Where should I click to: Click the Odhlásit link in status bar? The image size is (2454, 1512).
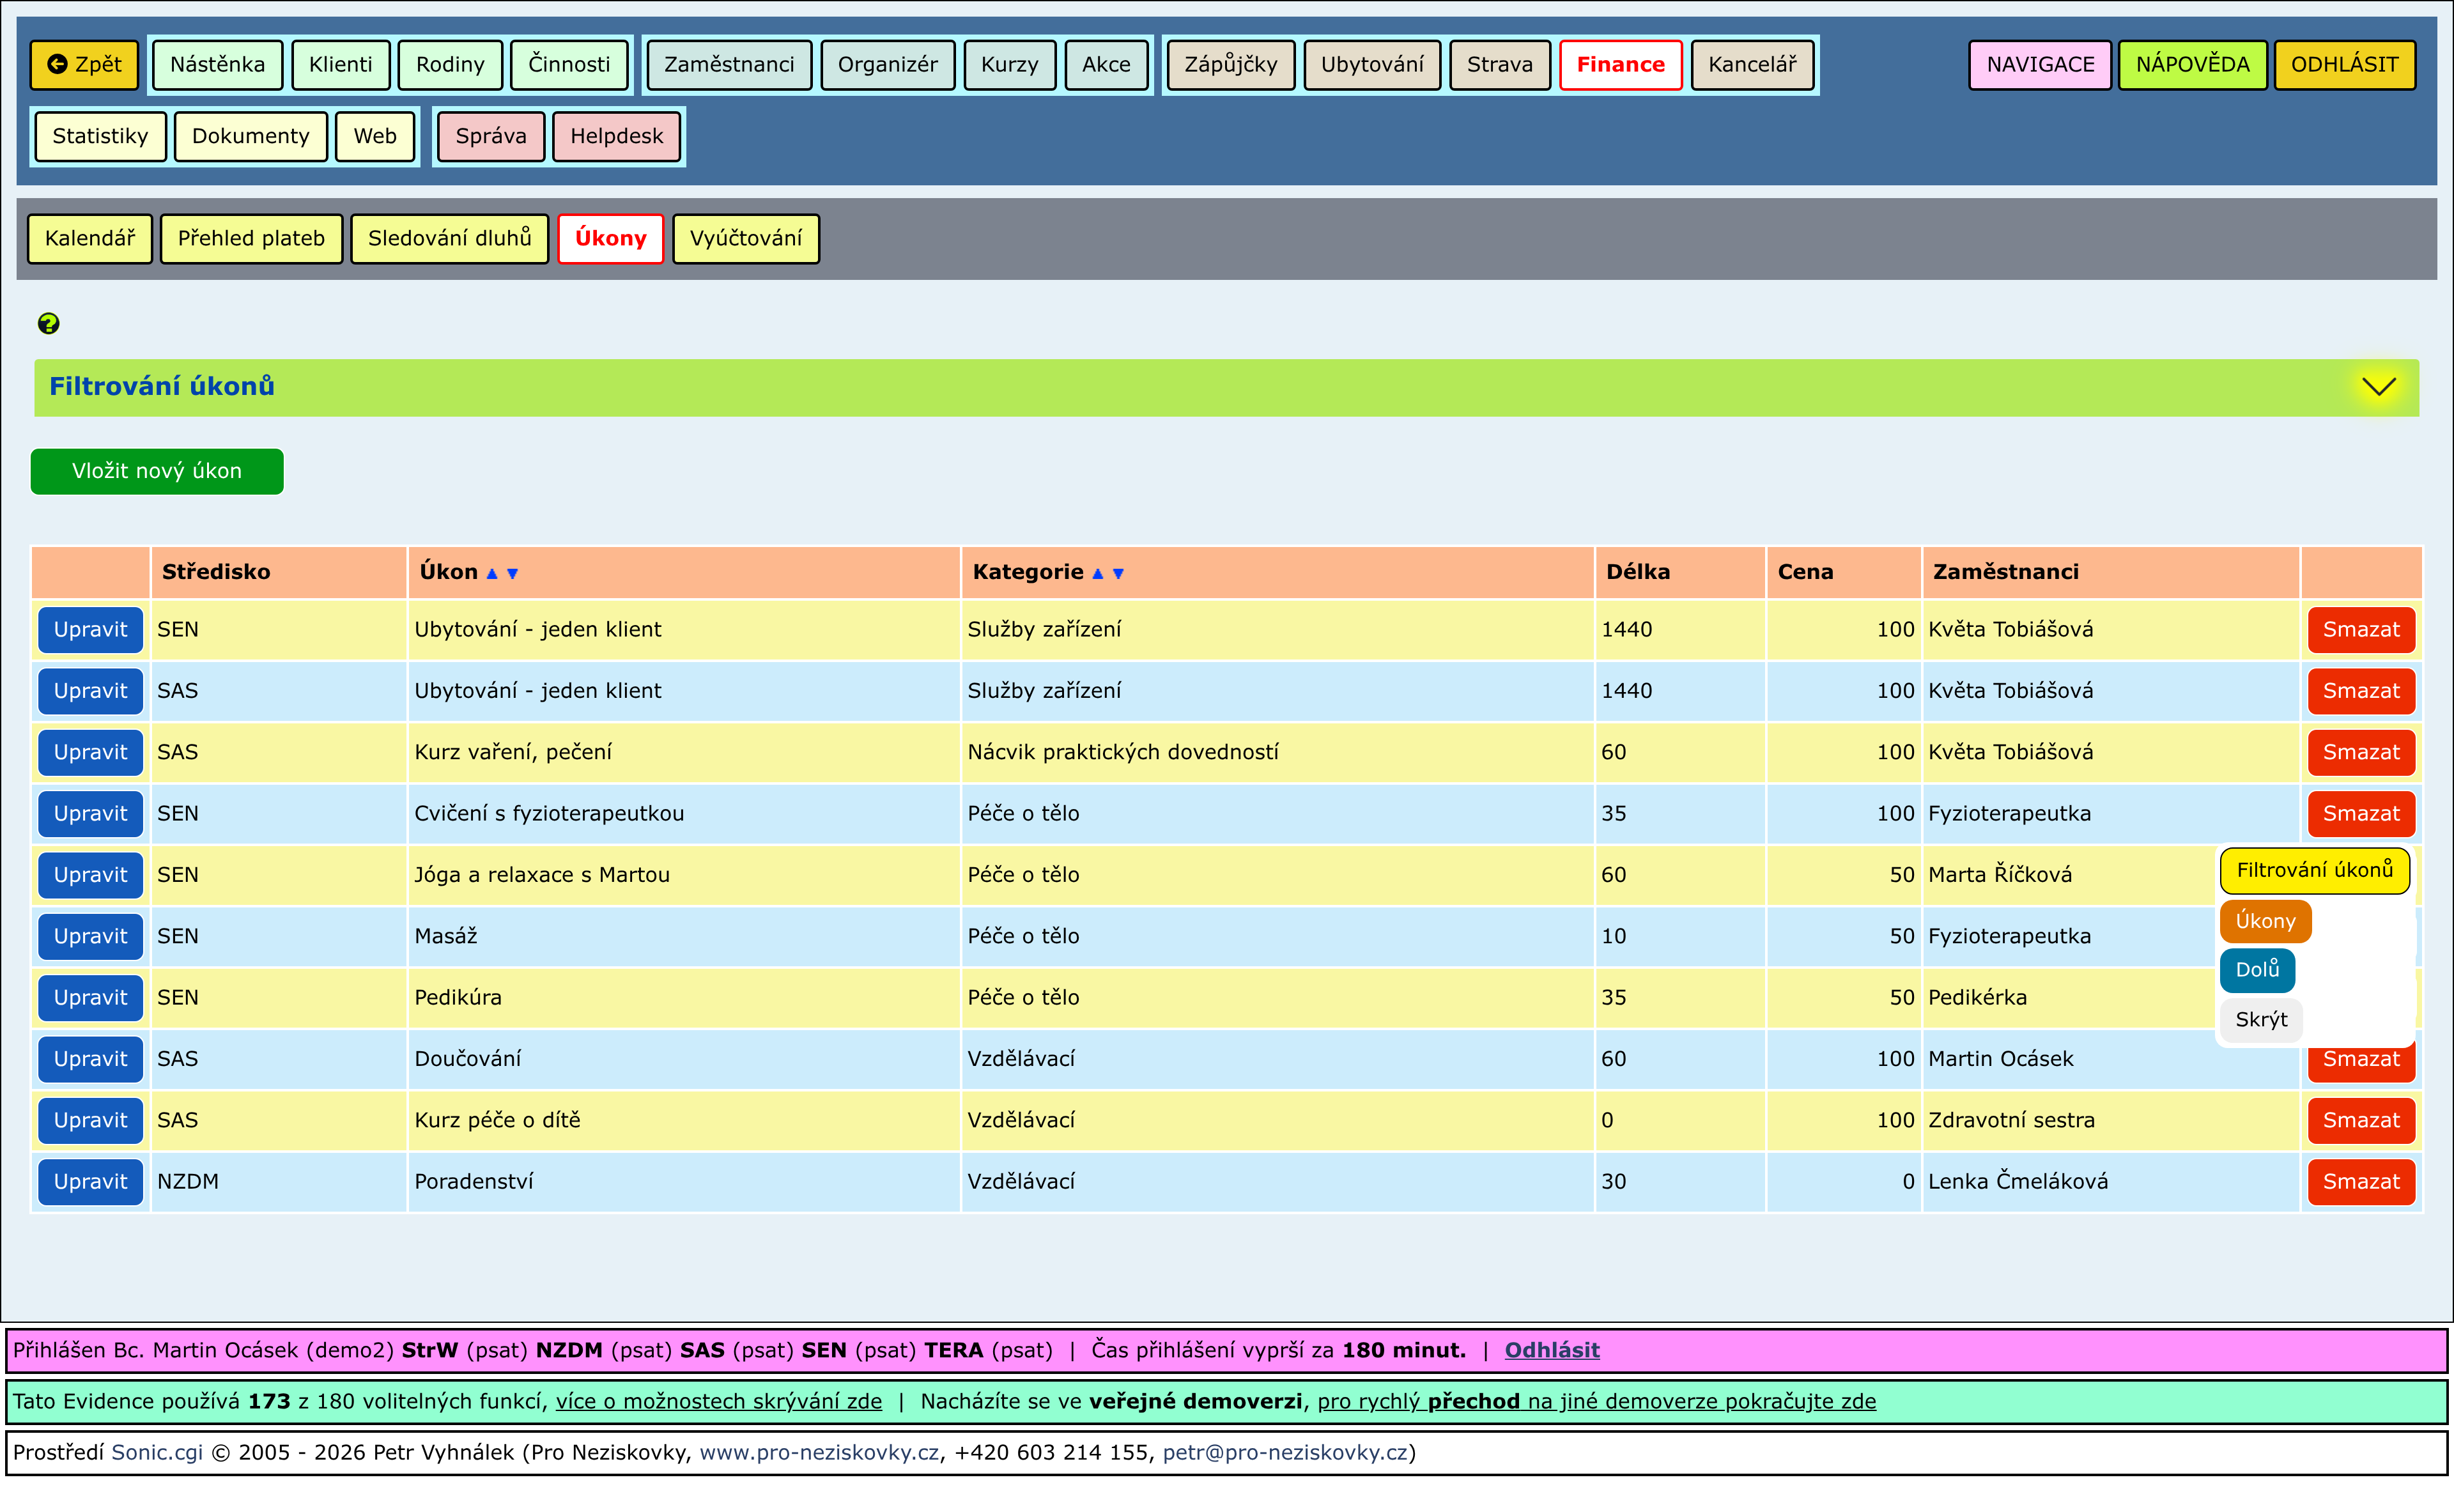(1551, 1350)
